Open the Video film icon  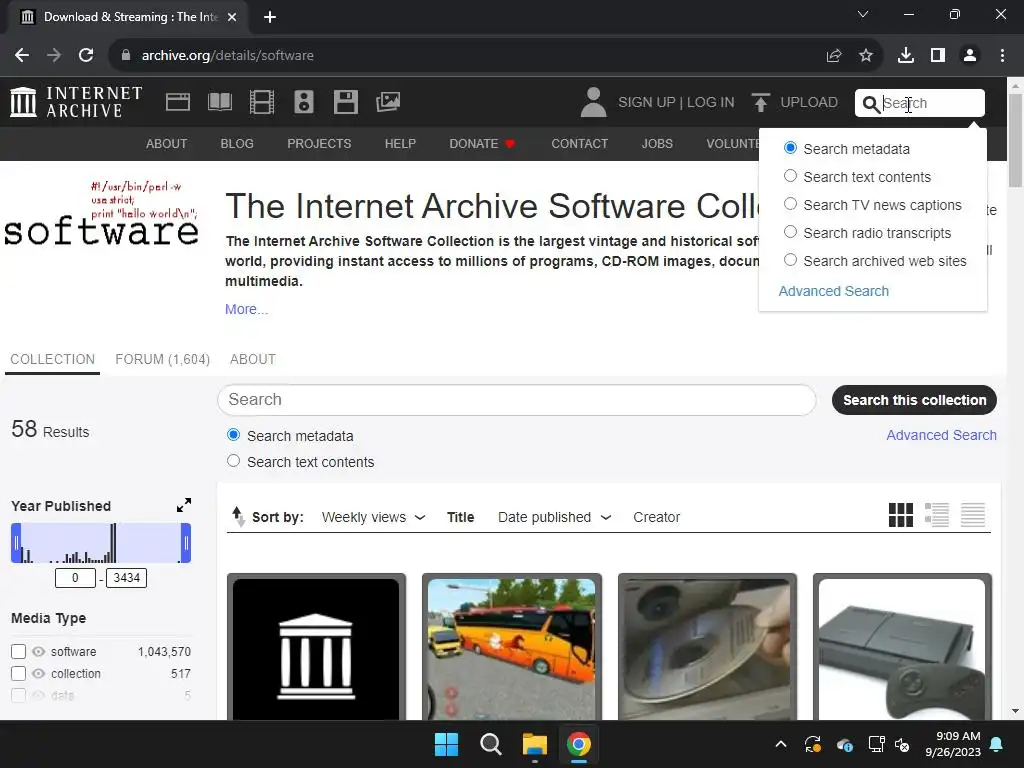pyautogui.click(x=262, y=102)
